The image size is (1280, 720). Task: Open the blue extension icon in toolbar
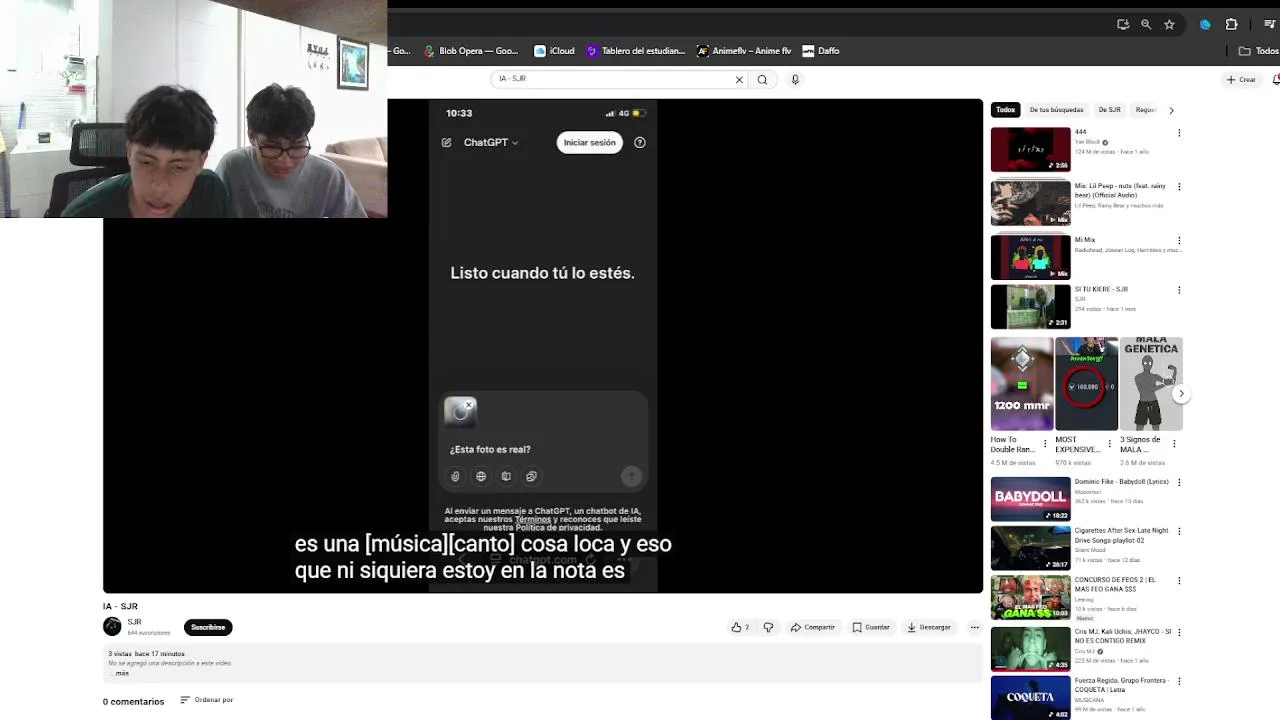1205,25
